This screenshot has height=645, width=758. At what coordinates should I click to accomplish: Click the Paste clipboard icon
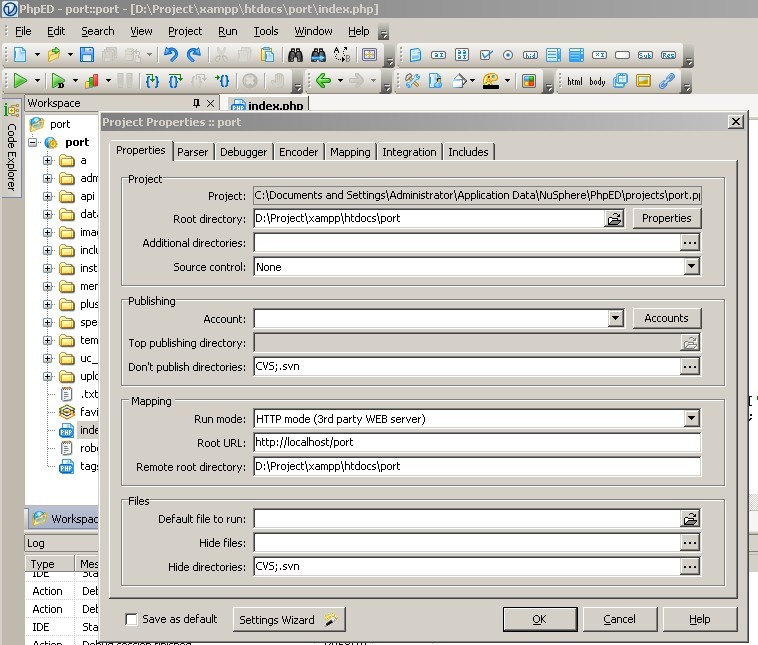point(267,55)
